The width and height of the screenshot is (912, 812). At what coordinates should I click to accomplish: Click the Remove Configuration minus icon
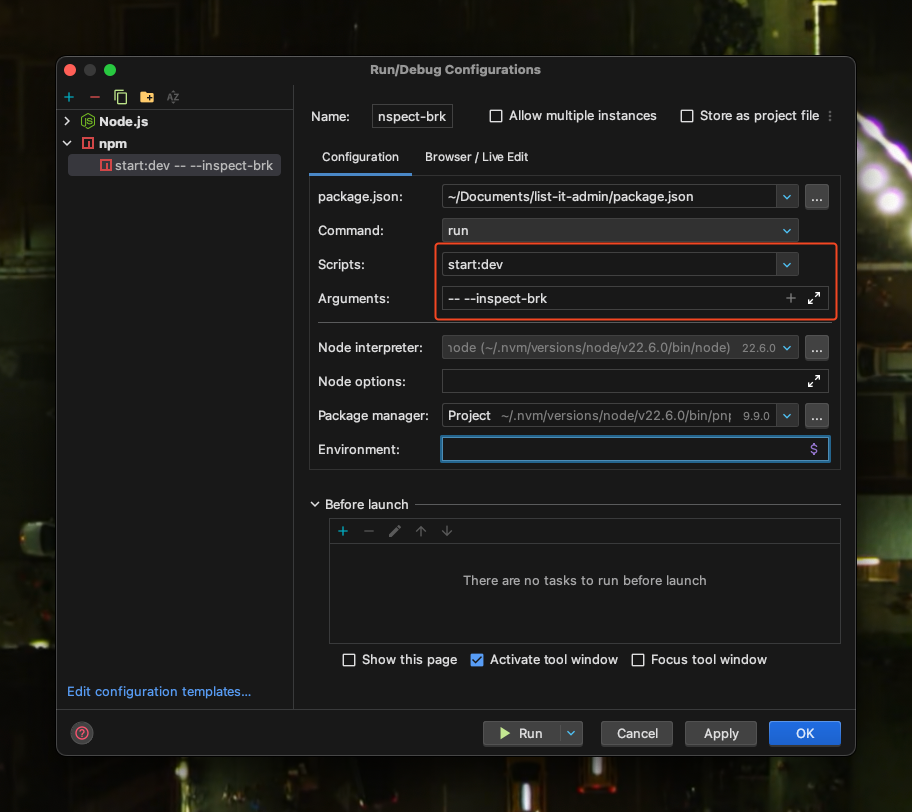pyautogui.click(x=95, y=97)
